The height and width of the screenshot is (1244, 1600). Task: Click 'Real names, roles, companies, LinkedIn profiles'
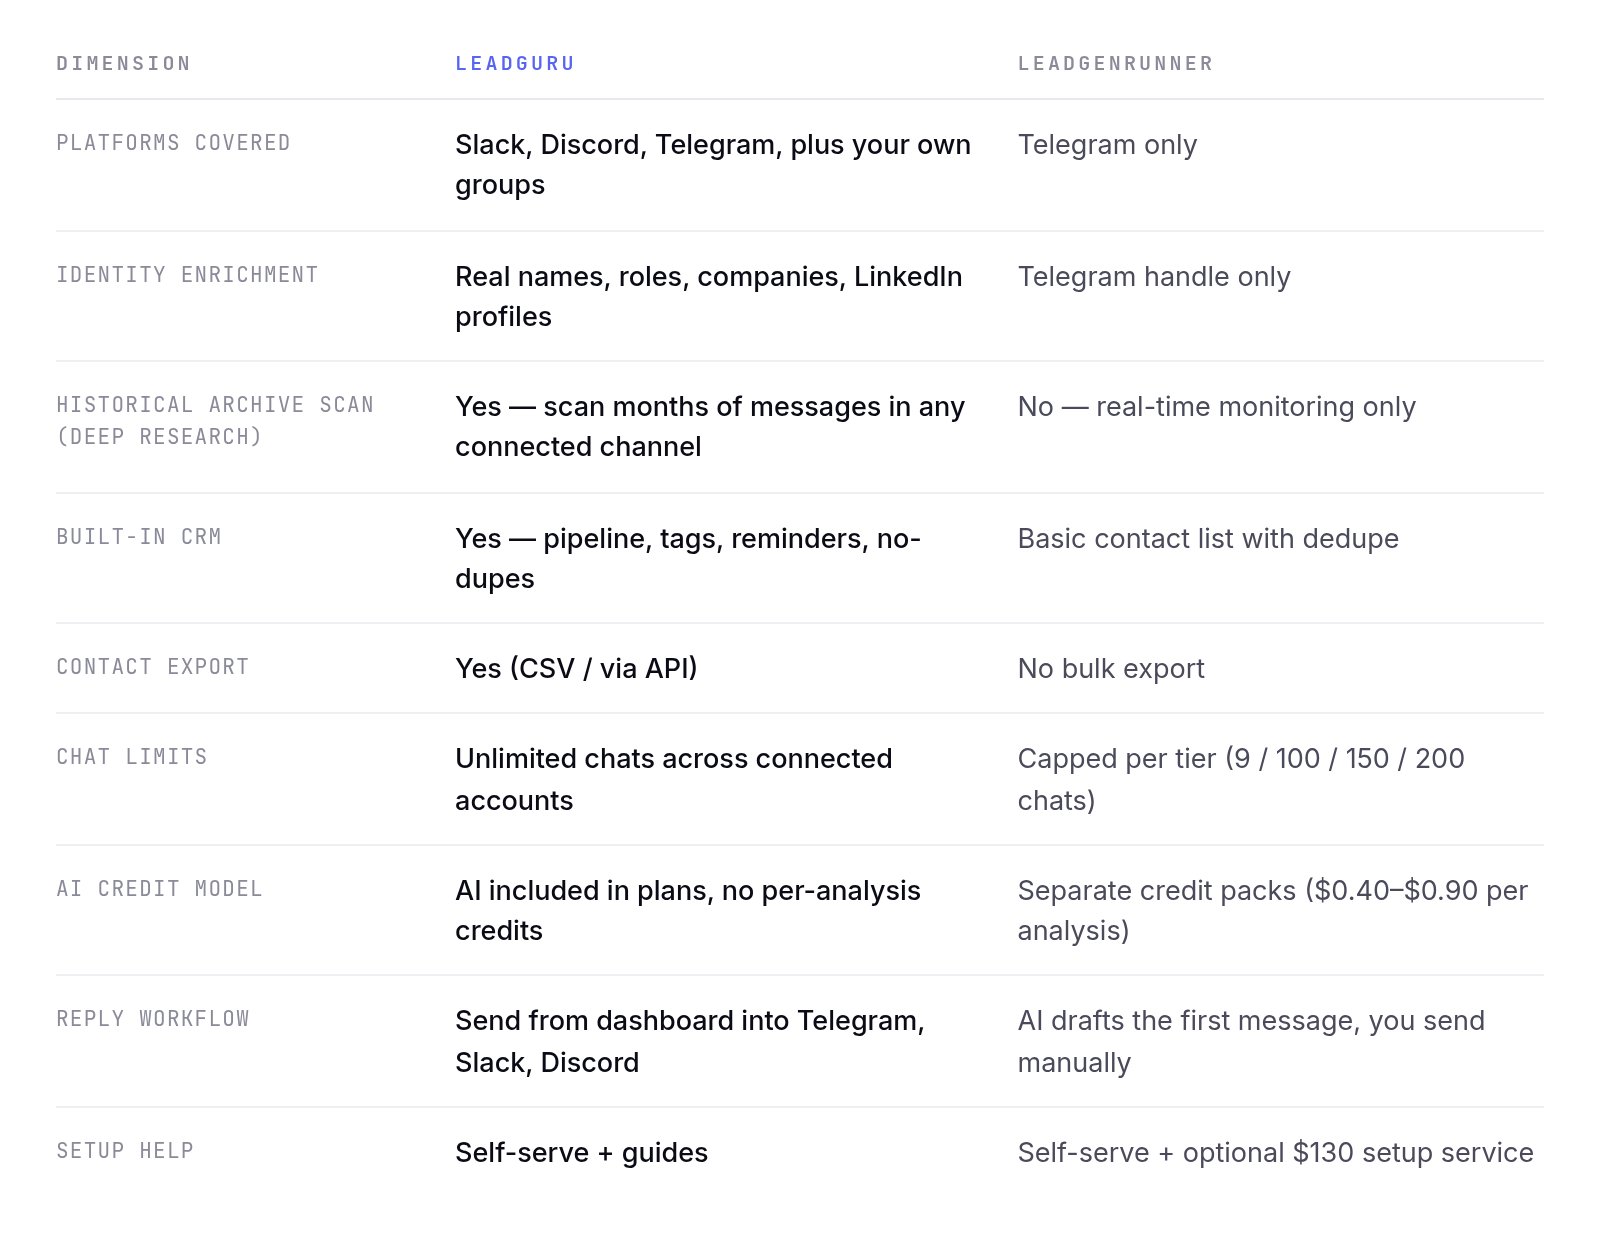click(709, 297)
